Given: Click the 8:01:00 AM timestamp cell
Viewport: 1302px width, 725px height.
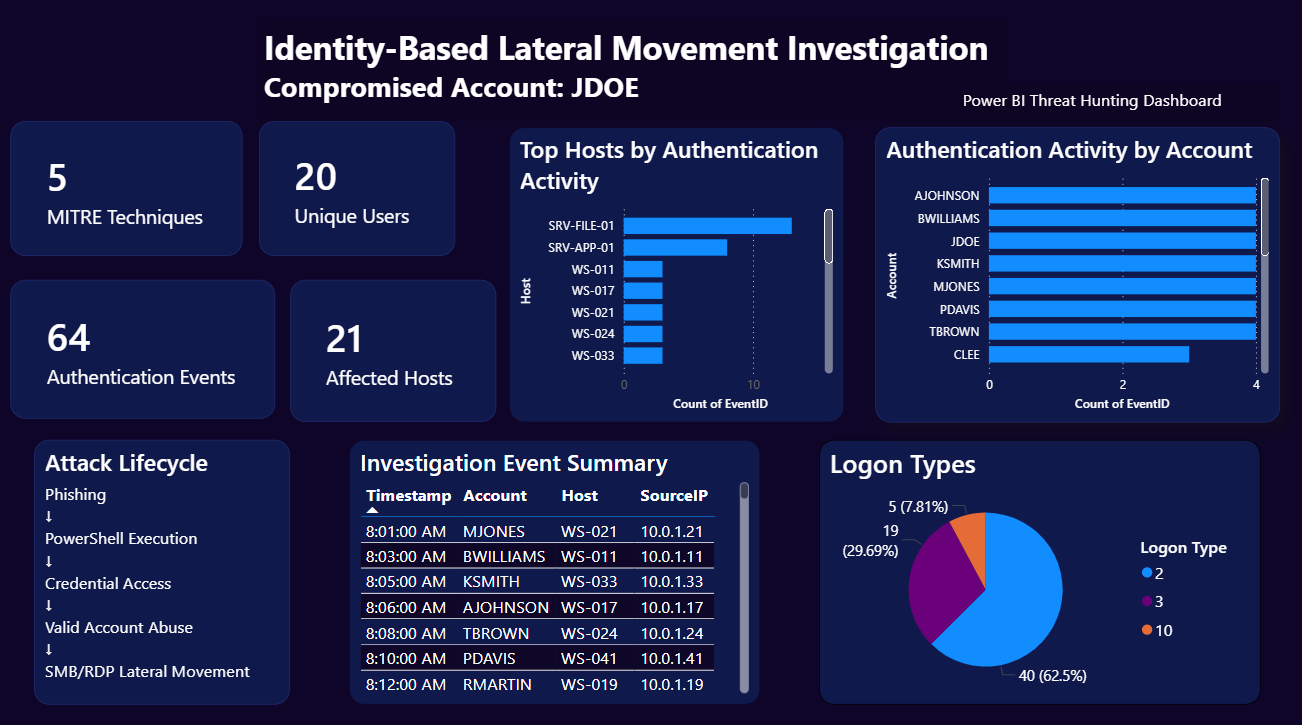Looking at the screenshot, I should click(406, 532).
